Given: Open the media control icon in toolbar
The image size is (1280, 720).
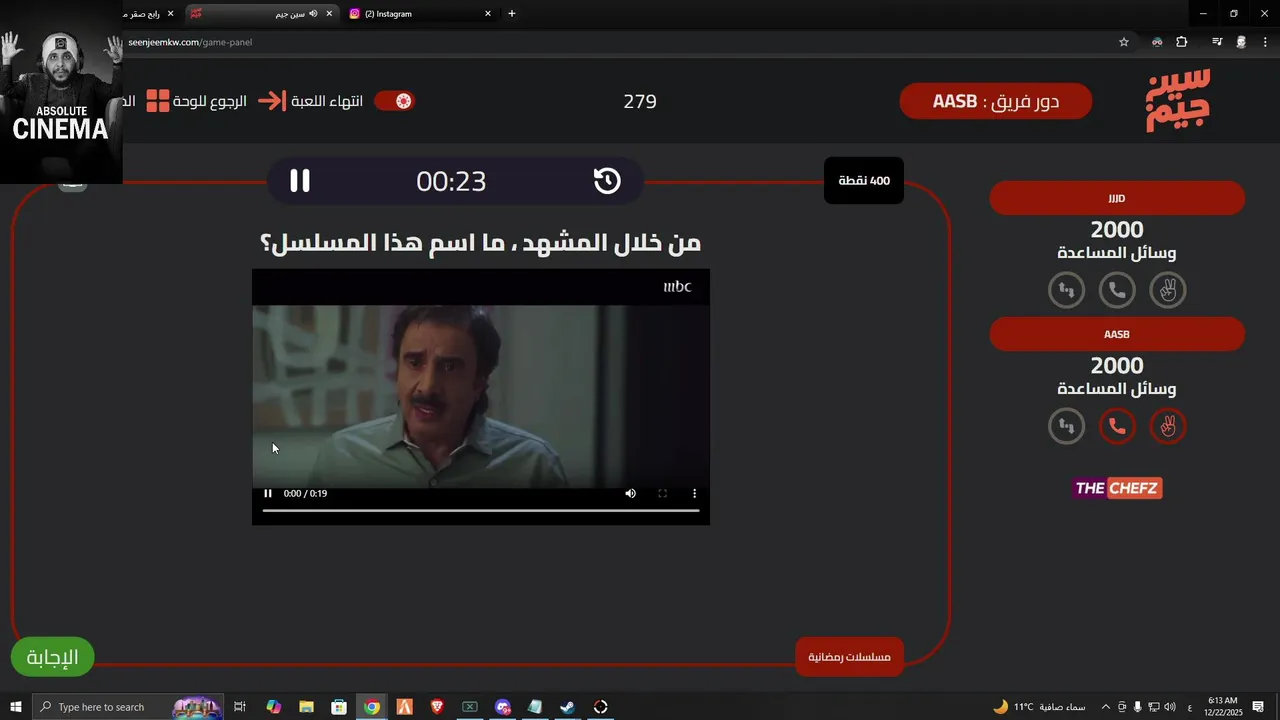Looking at the screenshot, I should [1217, 42].
